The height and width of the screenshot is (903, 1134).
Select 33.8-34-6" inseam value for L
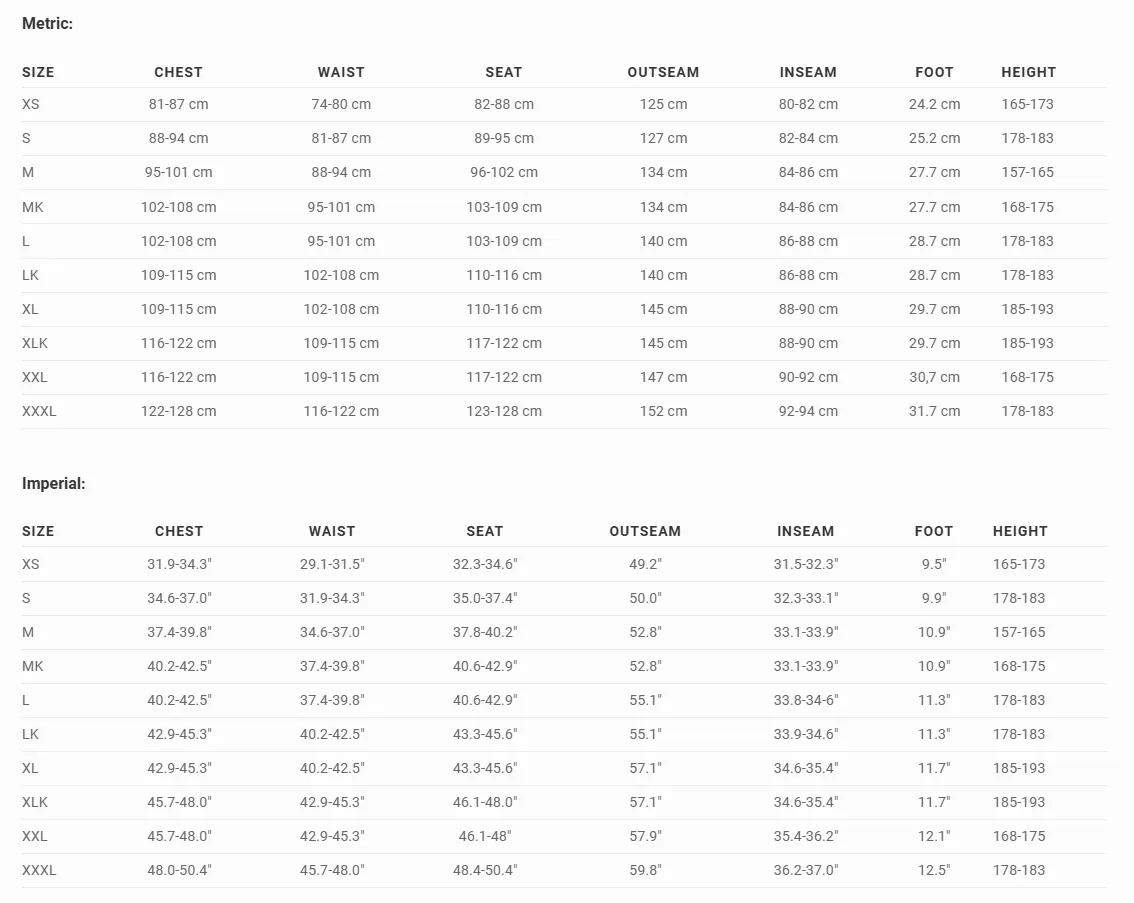pyautogui.click(x=806, y=700)
